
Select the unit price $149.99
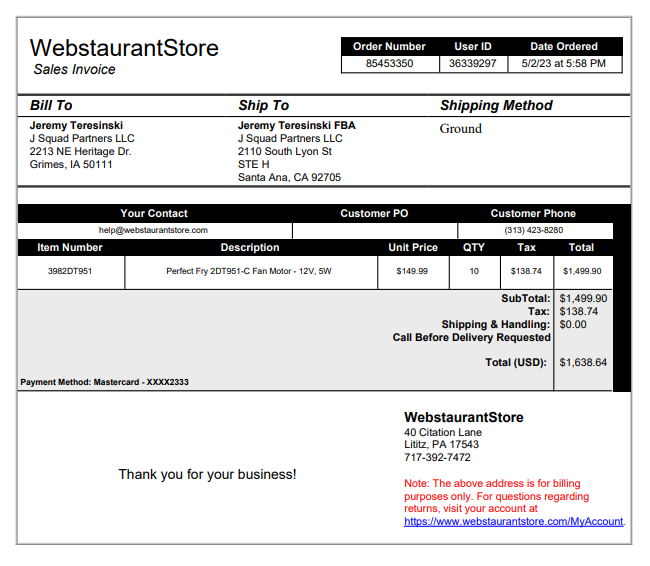click(412, 271)
